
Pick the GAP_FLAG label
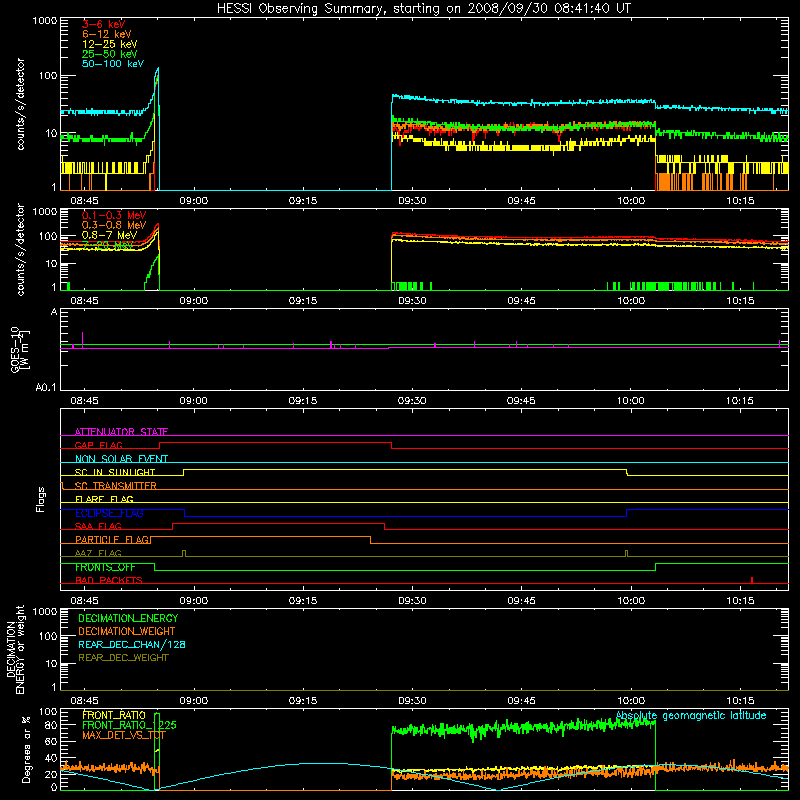coord(98,445)
